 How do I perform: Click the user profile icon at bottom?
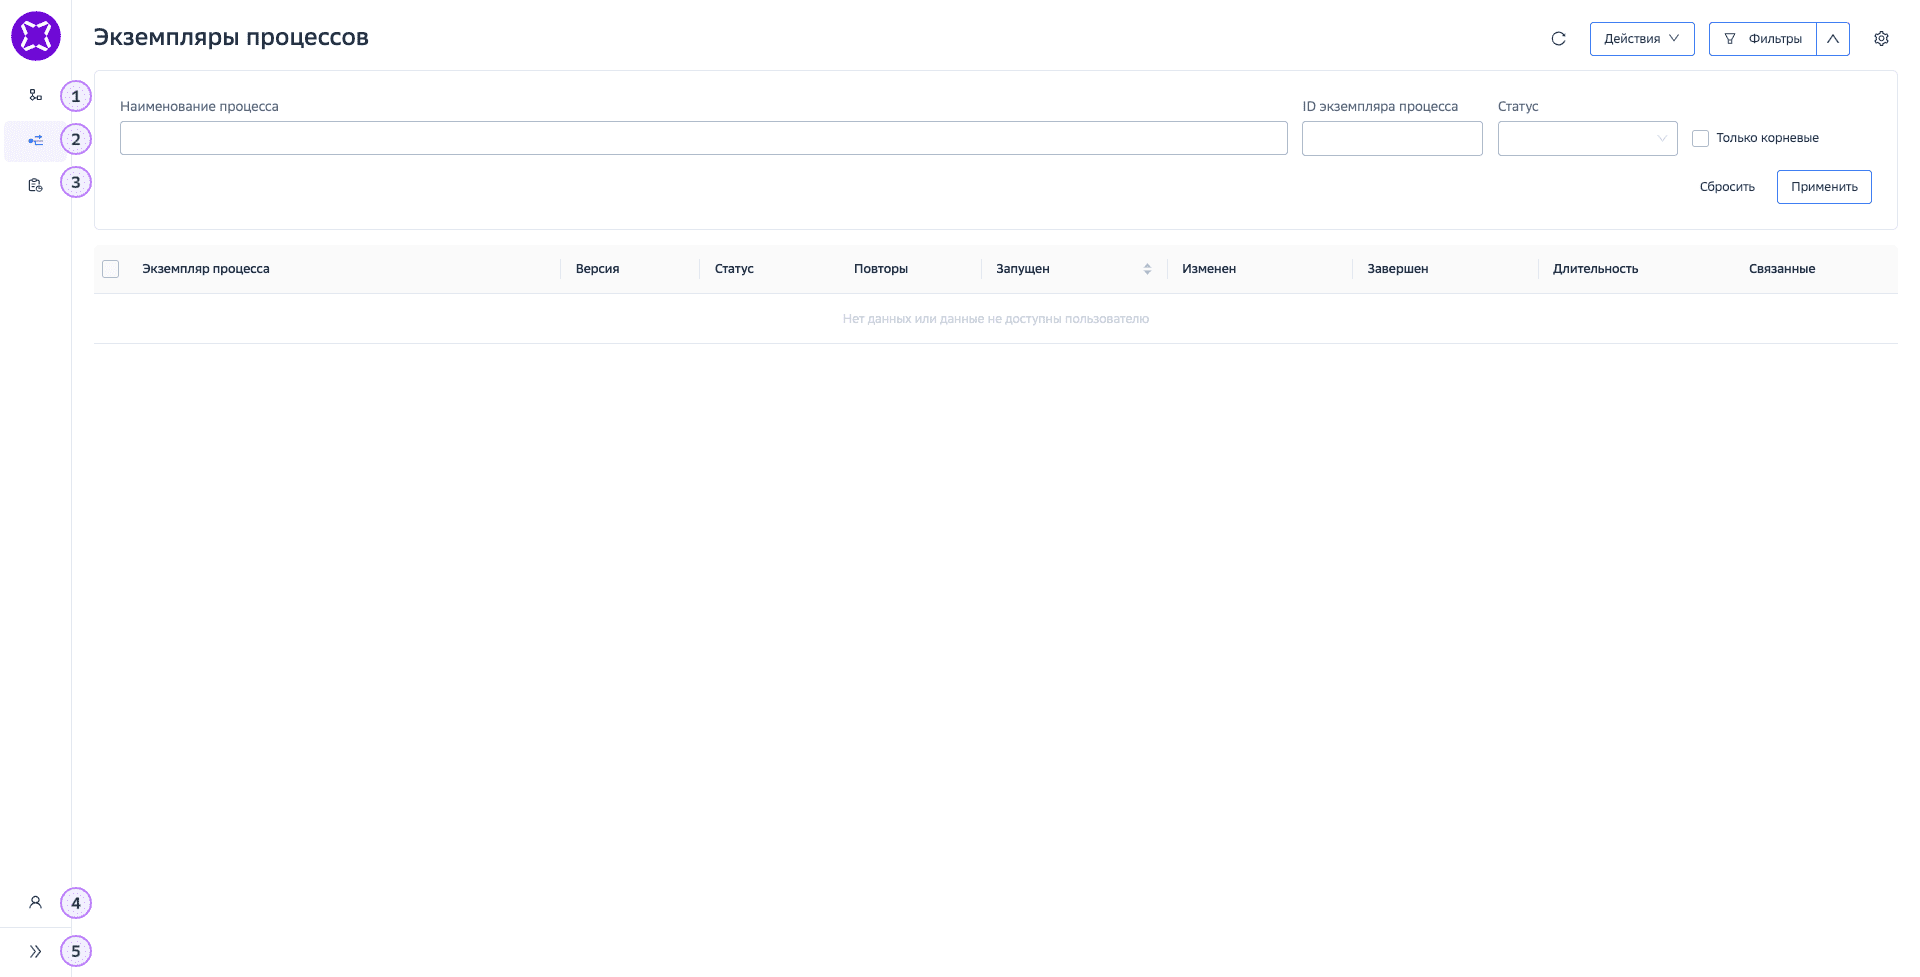[x=36, y=902]
